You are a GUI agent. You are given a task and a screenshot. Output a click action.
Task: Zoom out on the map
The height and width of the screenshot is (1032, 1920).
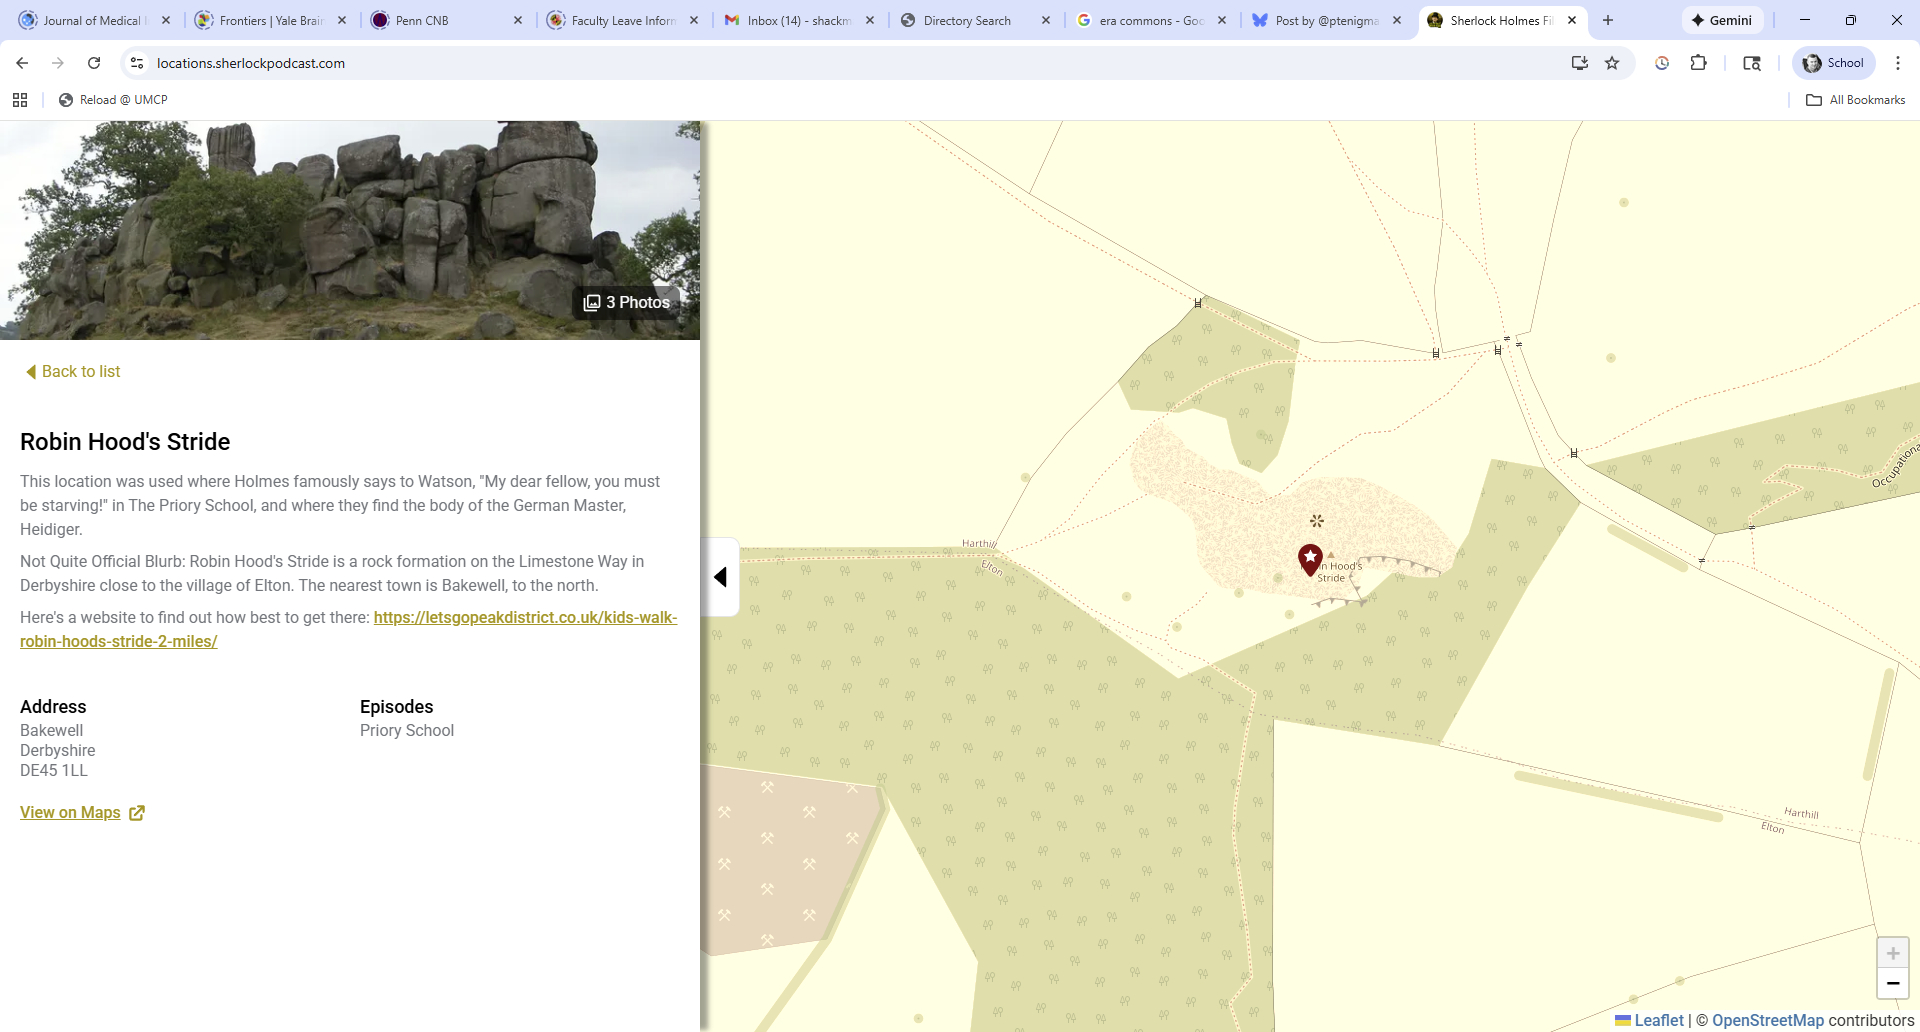[1892, 984]
